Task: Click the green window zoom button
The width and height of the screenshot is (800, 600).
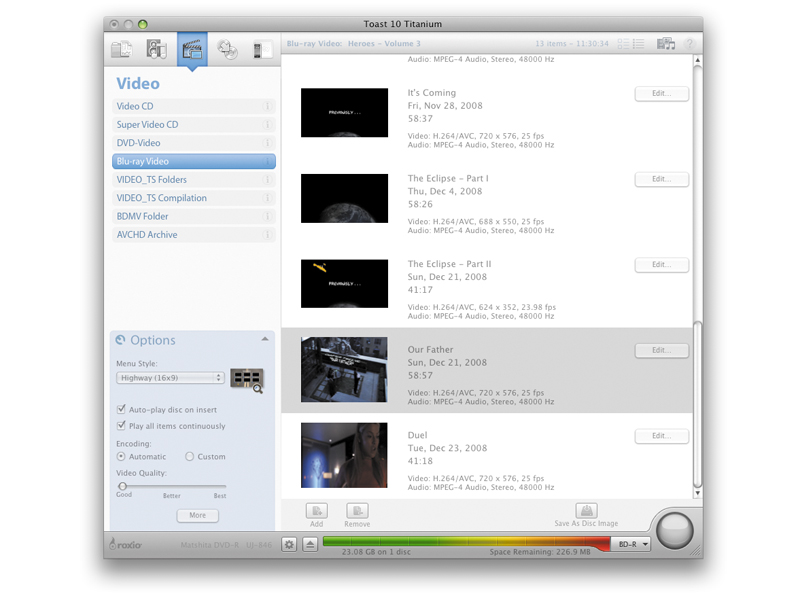Action: coord(143,24)
